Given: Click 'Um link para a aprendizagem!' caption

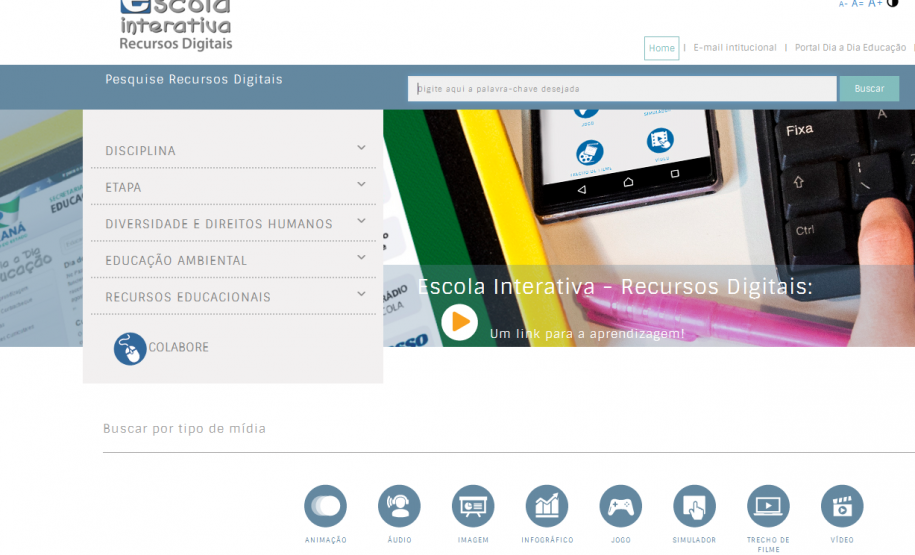Looking at the screenshot, I should [x=587, y=334].
